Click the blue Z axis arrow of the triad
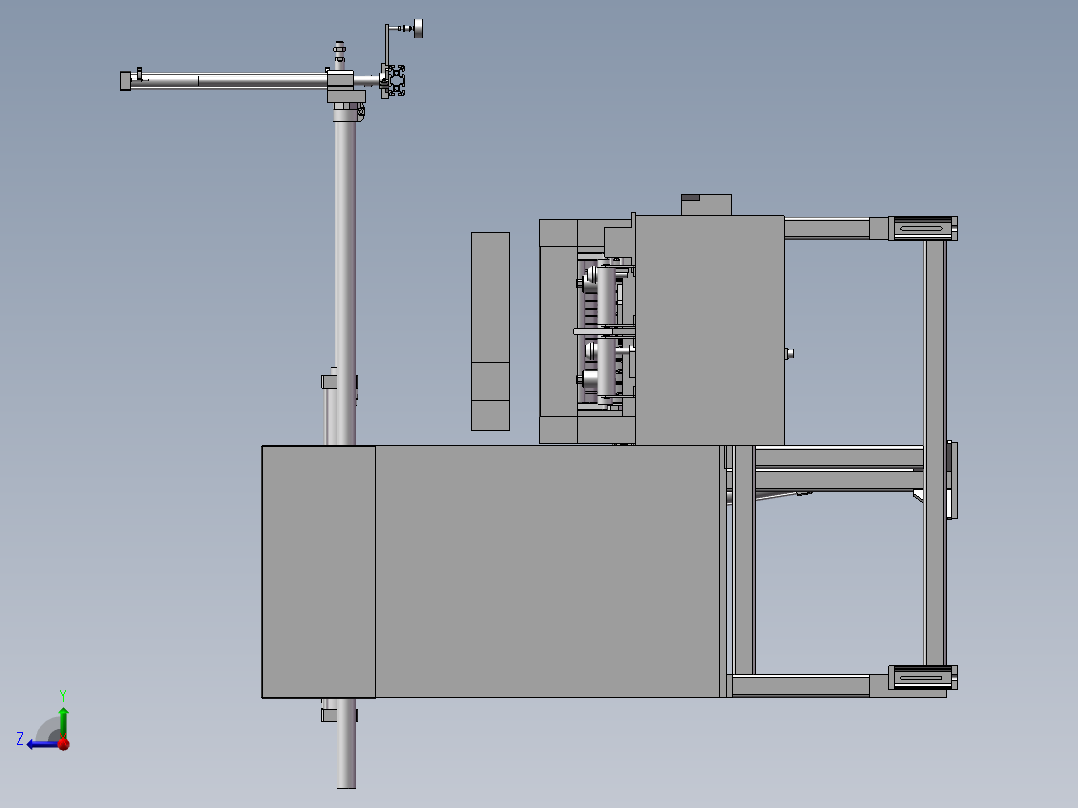Image resolution: width=1078 pixels, height=808 pixels. (41, 744)
